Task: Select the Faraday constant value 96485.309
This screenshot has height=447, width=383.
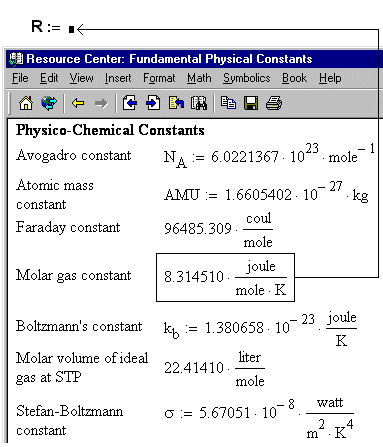Action: pos(198,229)
